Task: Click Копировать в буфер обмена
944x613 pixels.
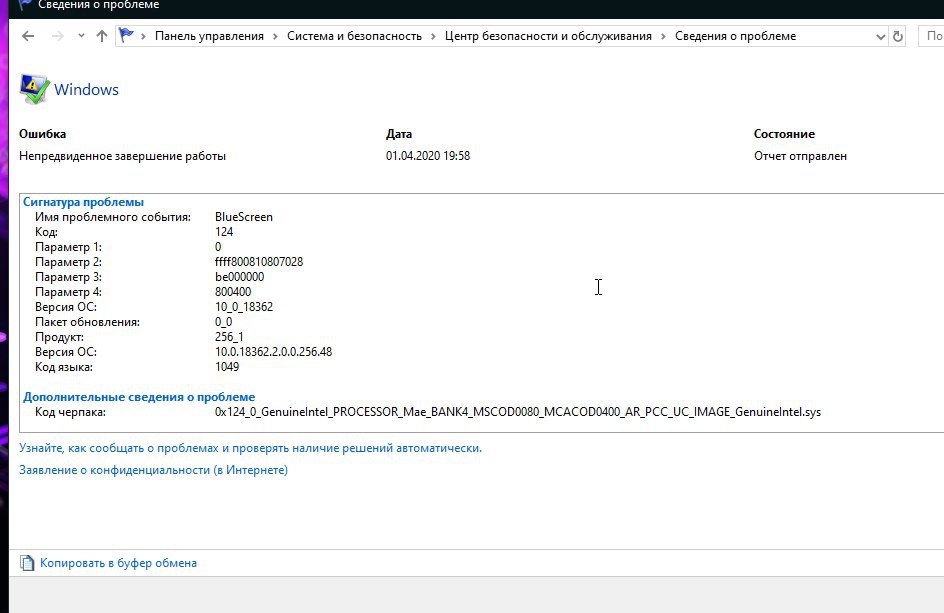Action: click(118, 563)
